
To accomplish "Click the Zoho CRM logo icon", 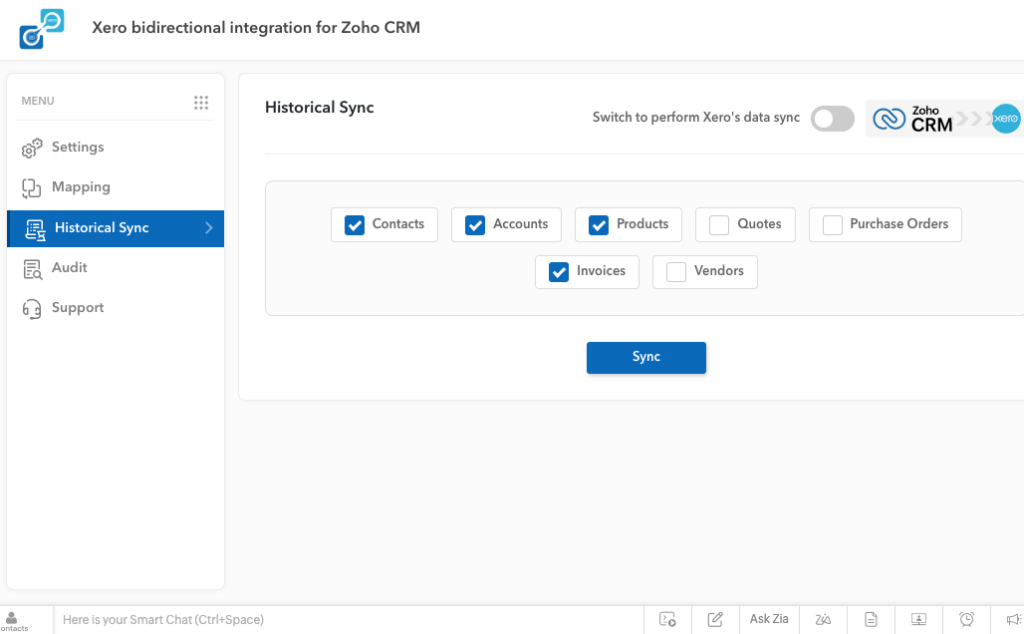I will 889,119.
